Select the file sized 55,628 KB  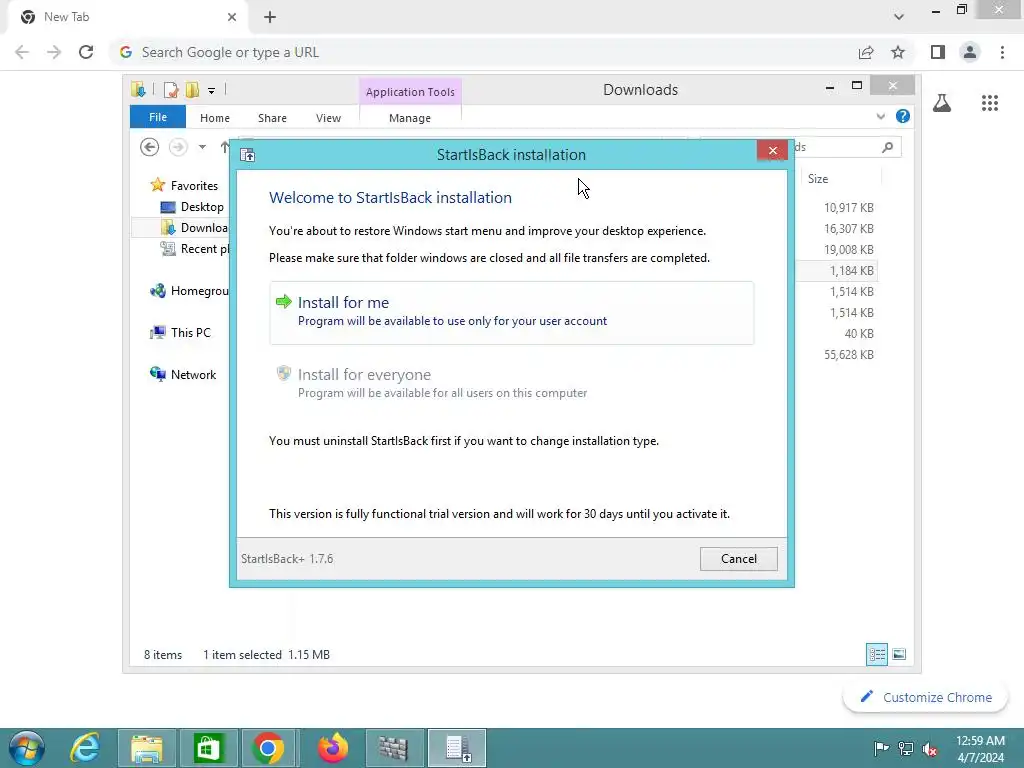click(848, 355)
